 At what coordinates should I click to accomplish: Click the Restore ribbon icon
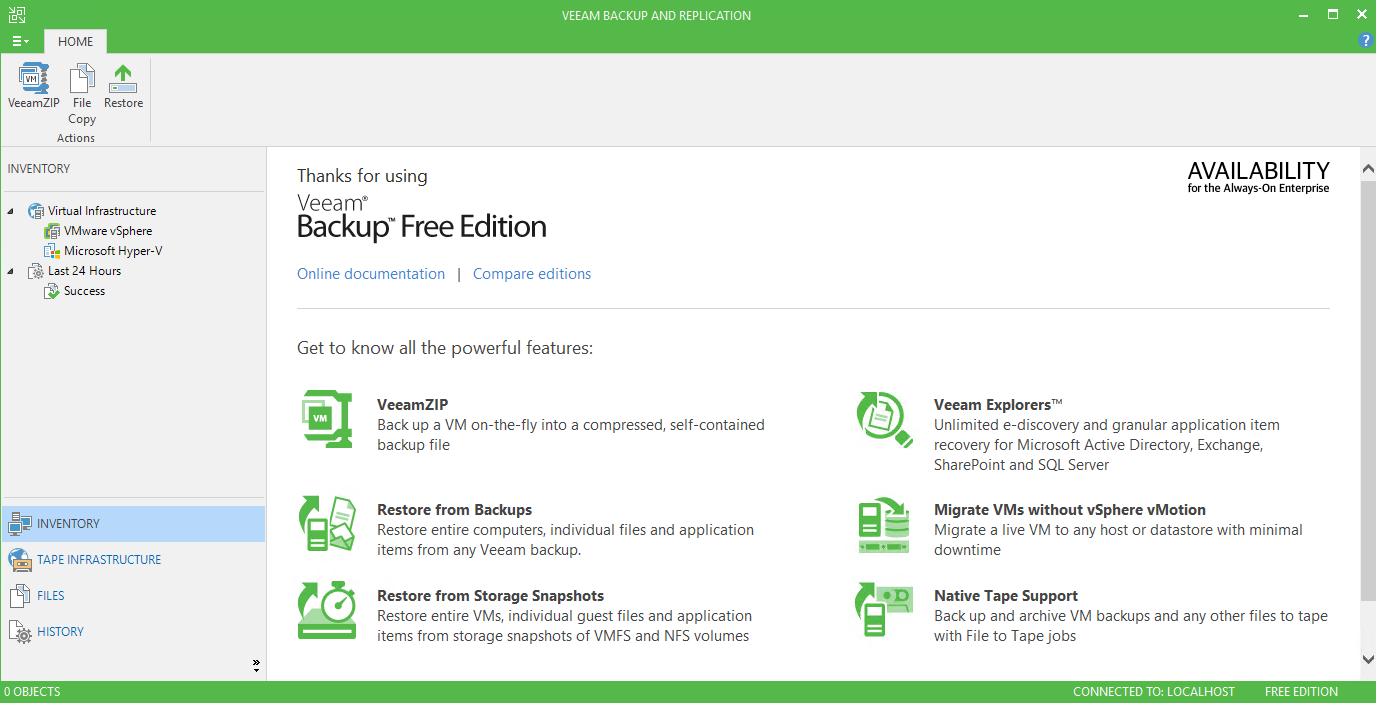click(123, 78)
